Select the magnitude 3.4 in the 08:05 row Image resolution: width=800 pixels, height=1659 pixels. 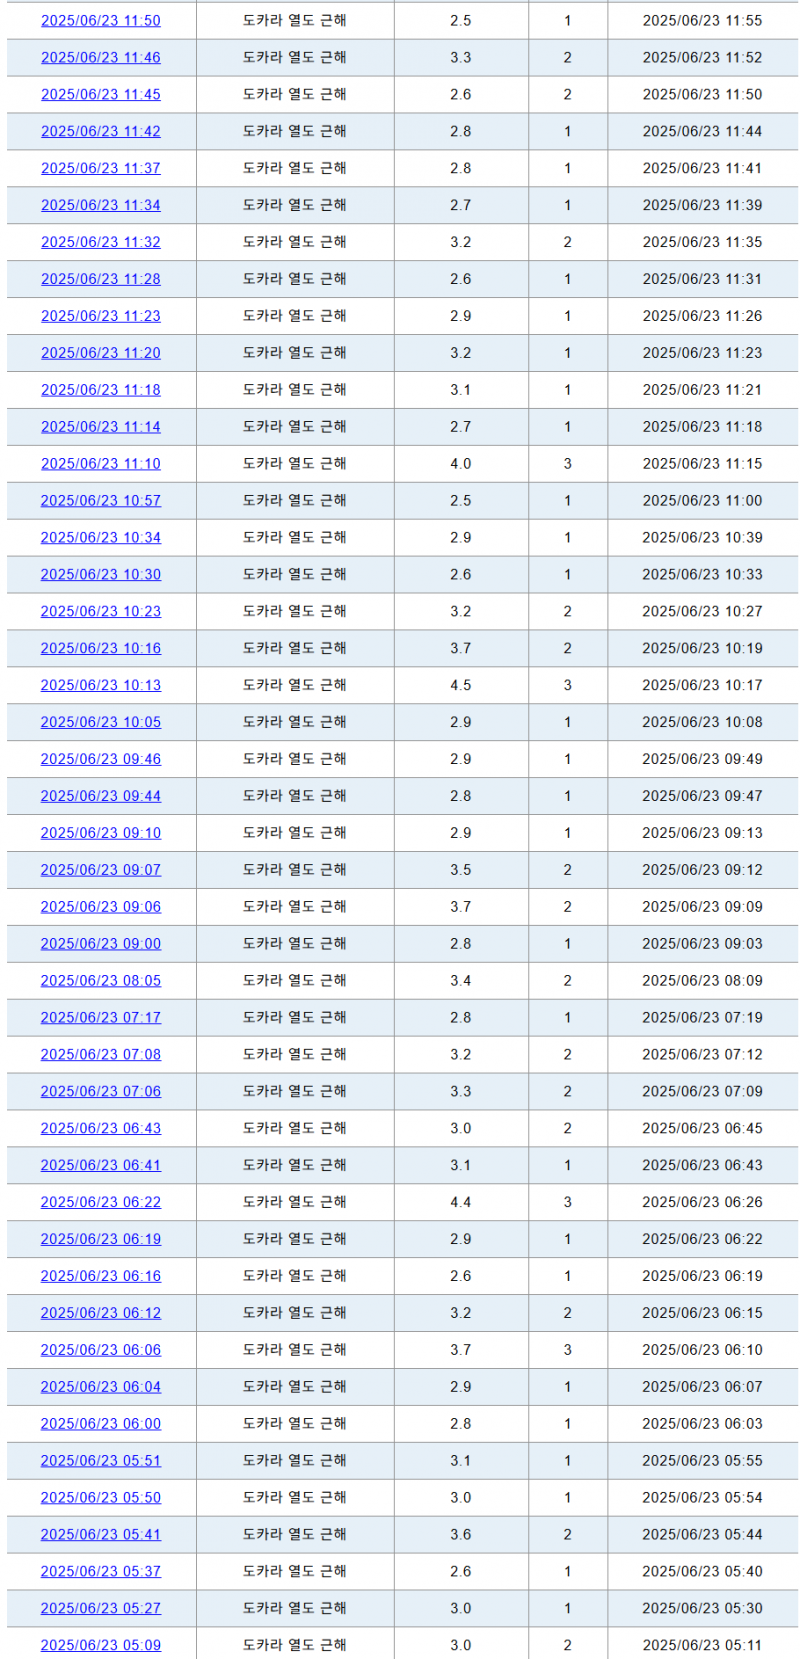[x=461, y=982]
